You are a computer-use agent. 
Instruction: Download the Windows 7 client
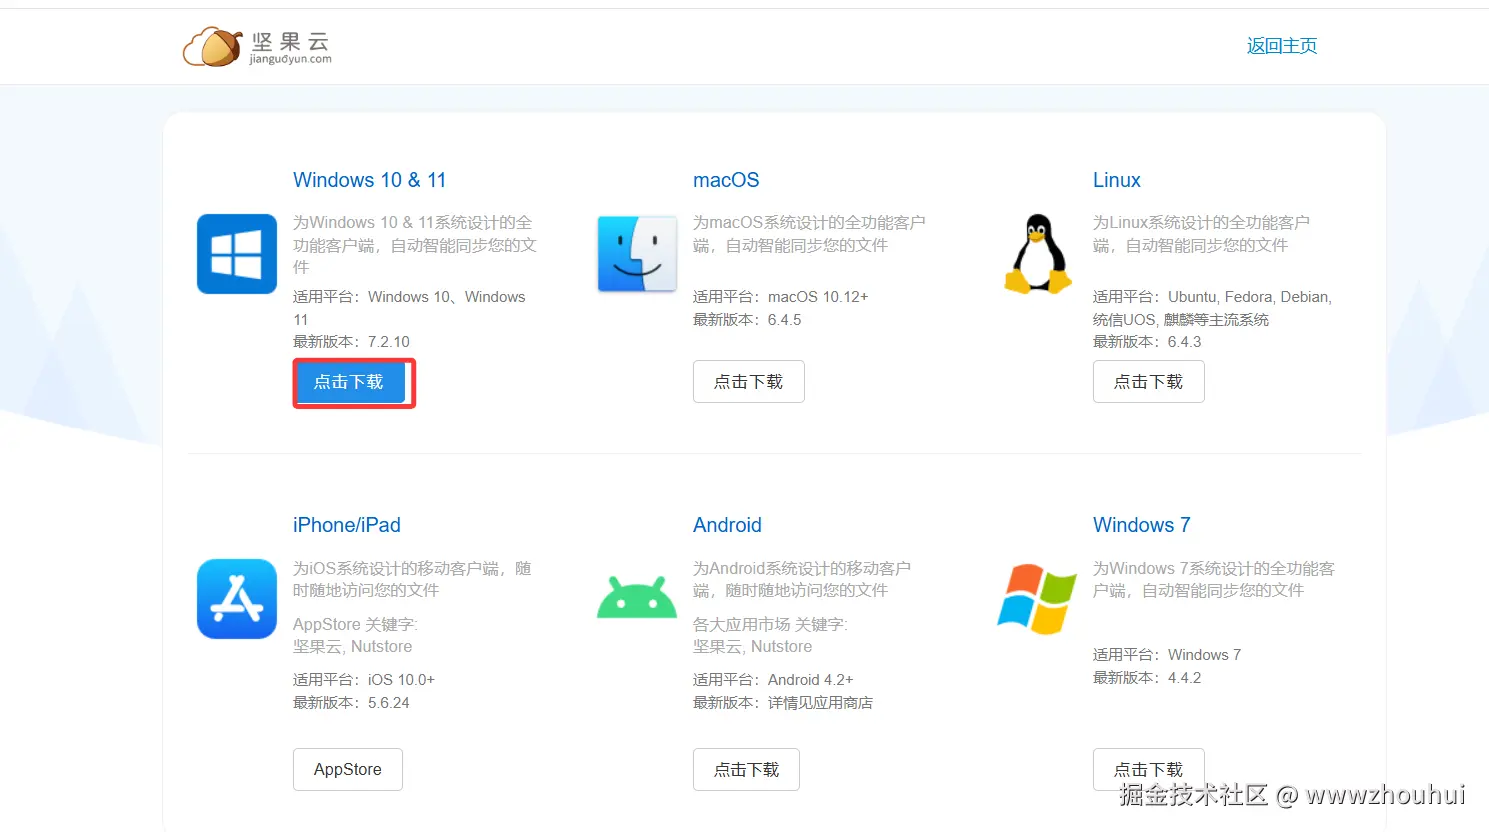[1149, 770]
